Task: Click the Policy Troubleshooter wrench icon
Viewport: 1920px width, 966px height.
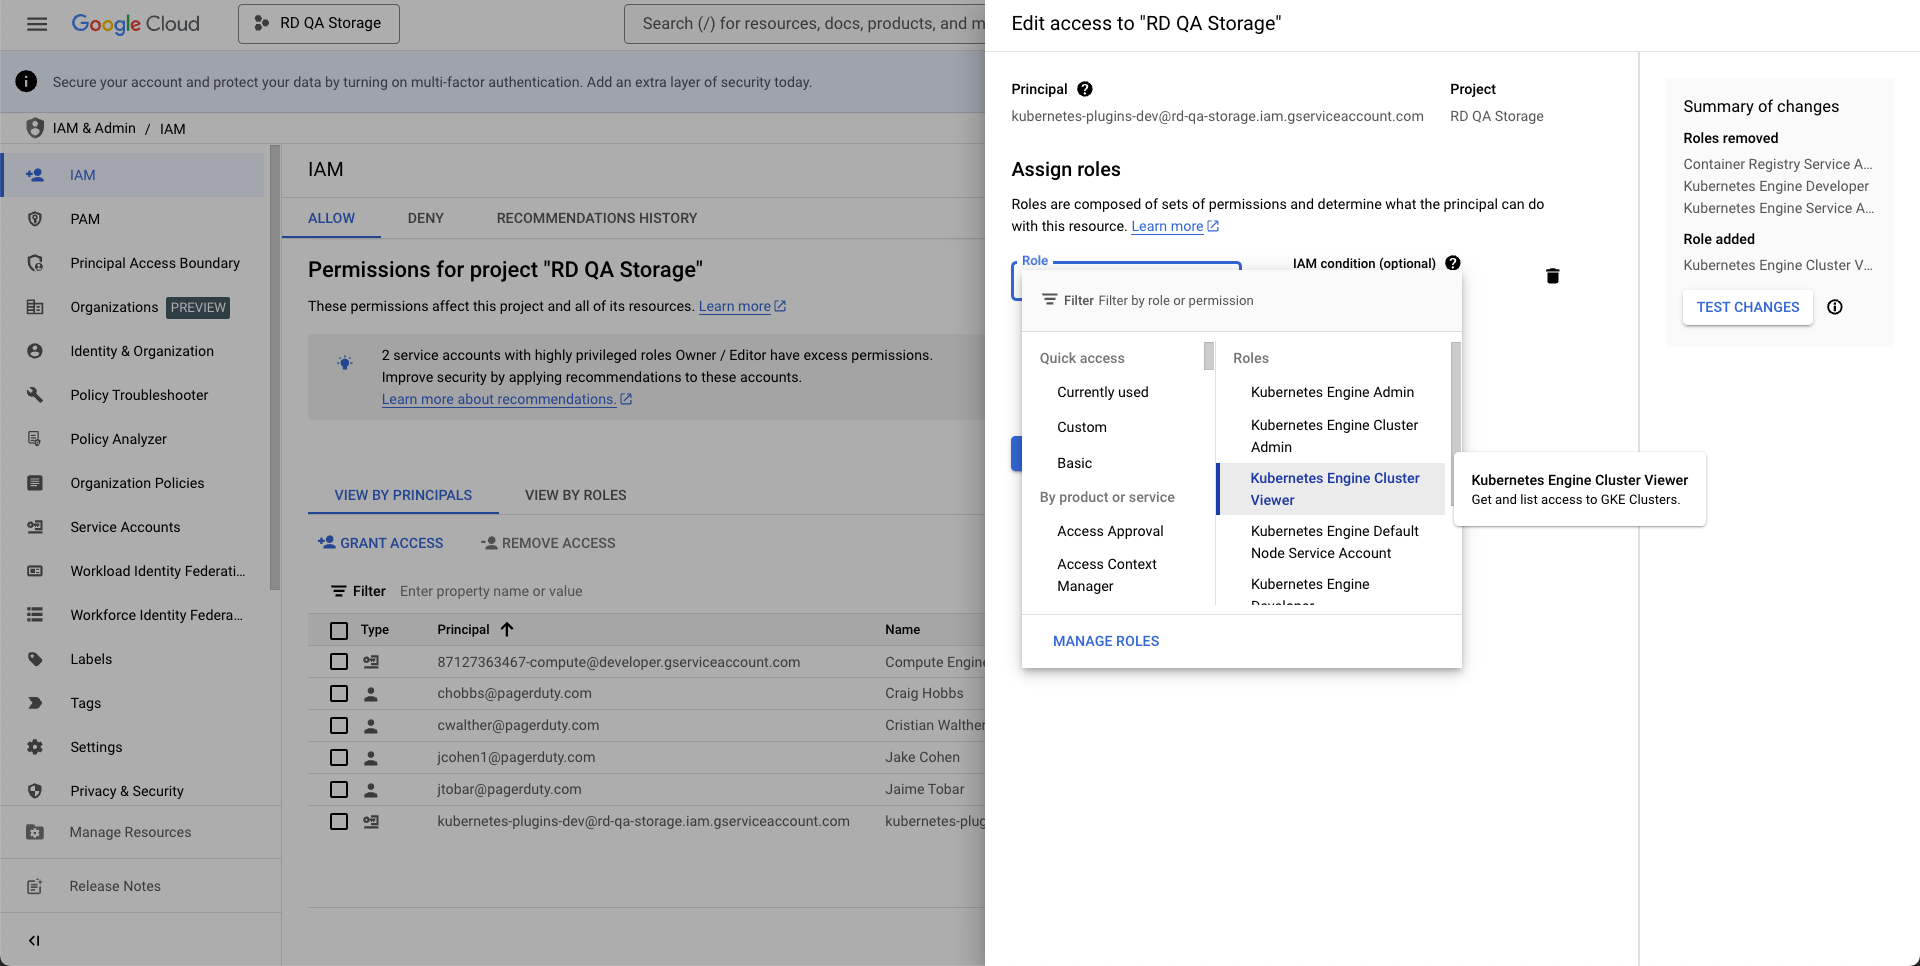Action: (35, 395)
